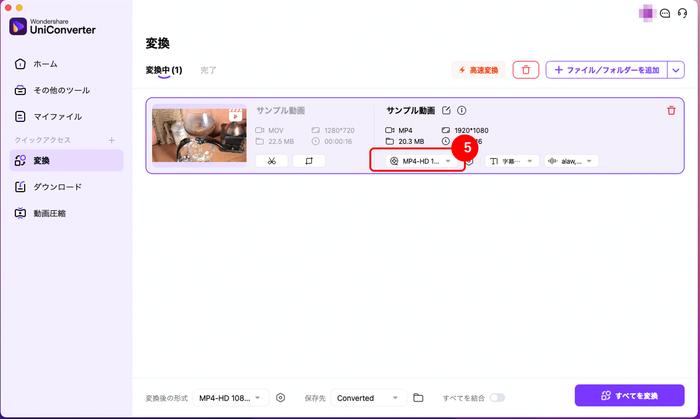The image size is (700, 419).
Task: Delete サンプル動画 with red trash icon
Action: pos(671,110)
